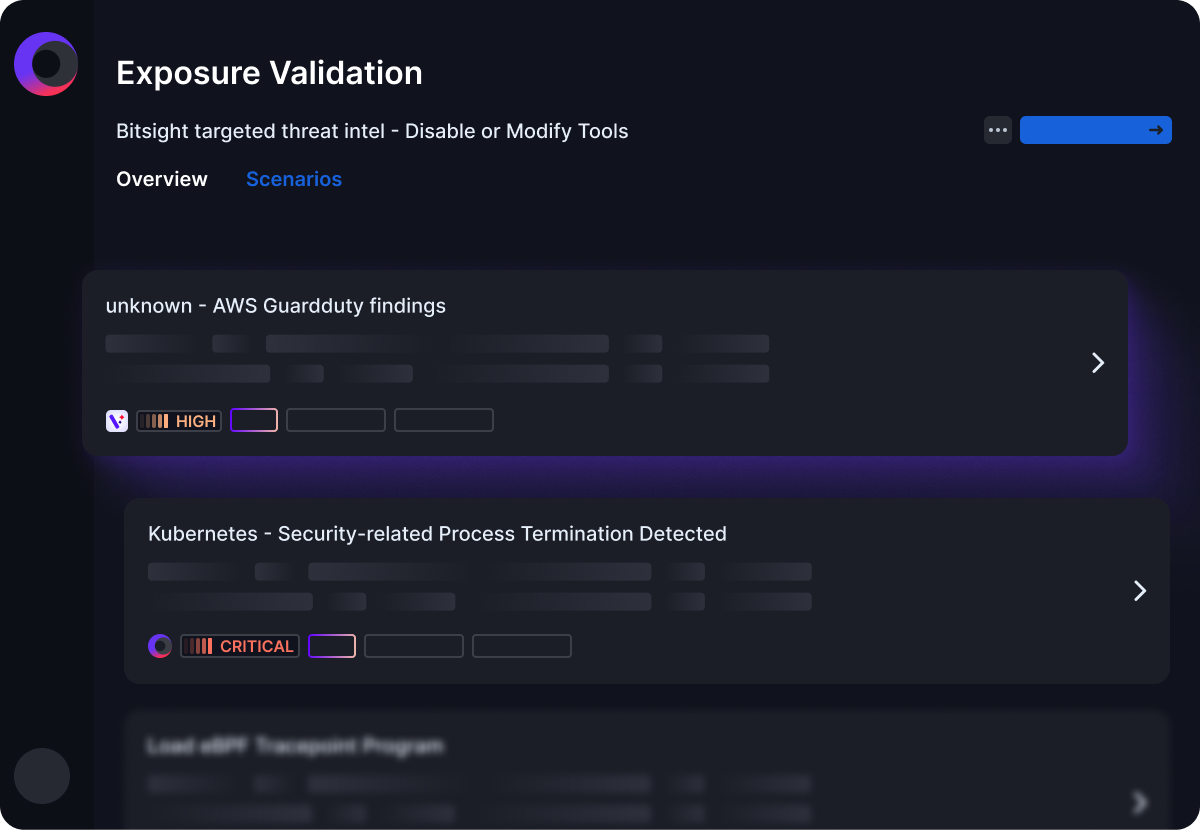Click the last gray tag on AWS Guardduty card
1200x830 pixels.
[x=444, y=420]
